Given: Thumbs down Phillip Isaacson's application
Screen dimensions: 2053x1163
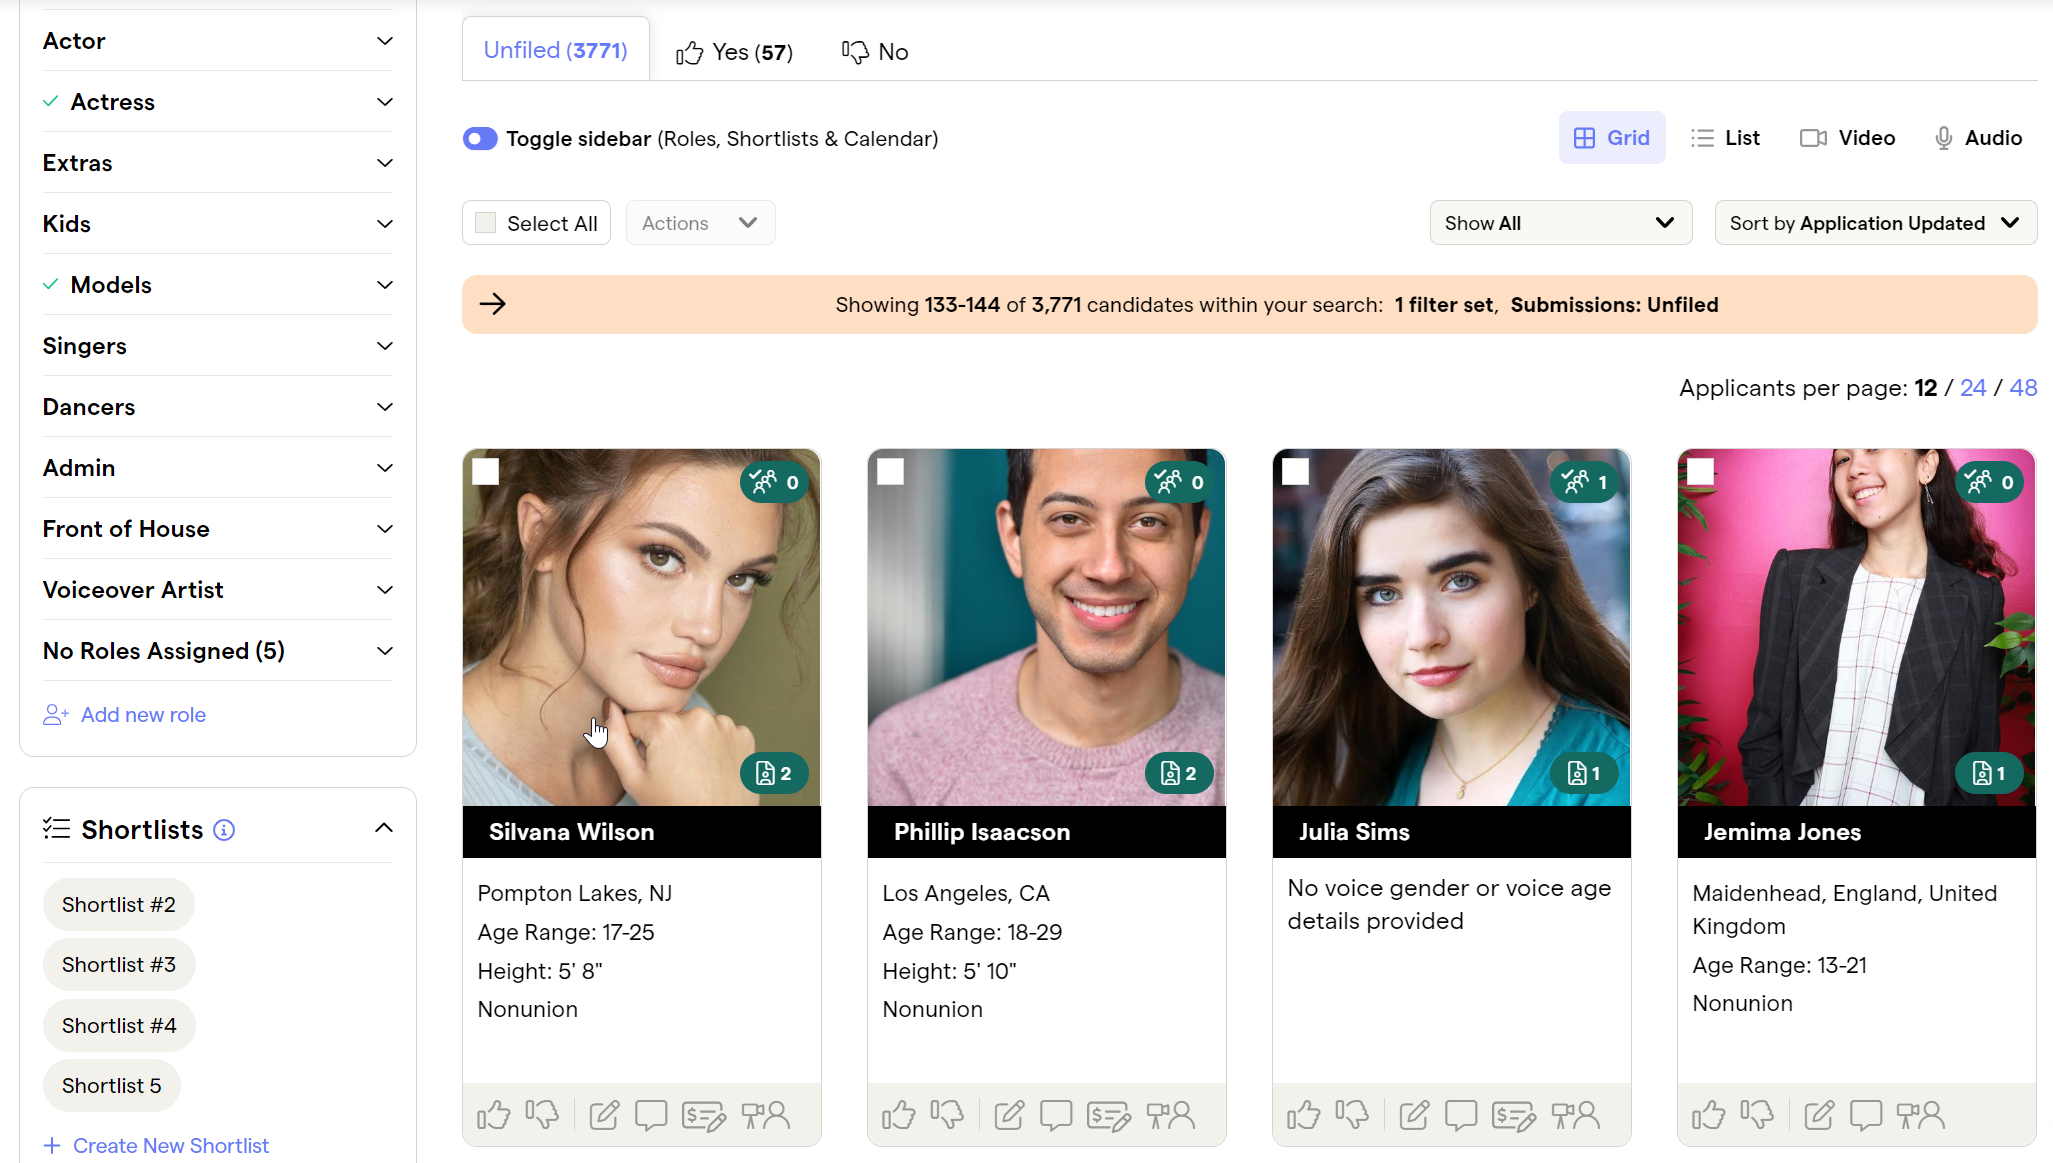Looking at the screenshot, I should pos(947,1115).
